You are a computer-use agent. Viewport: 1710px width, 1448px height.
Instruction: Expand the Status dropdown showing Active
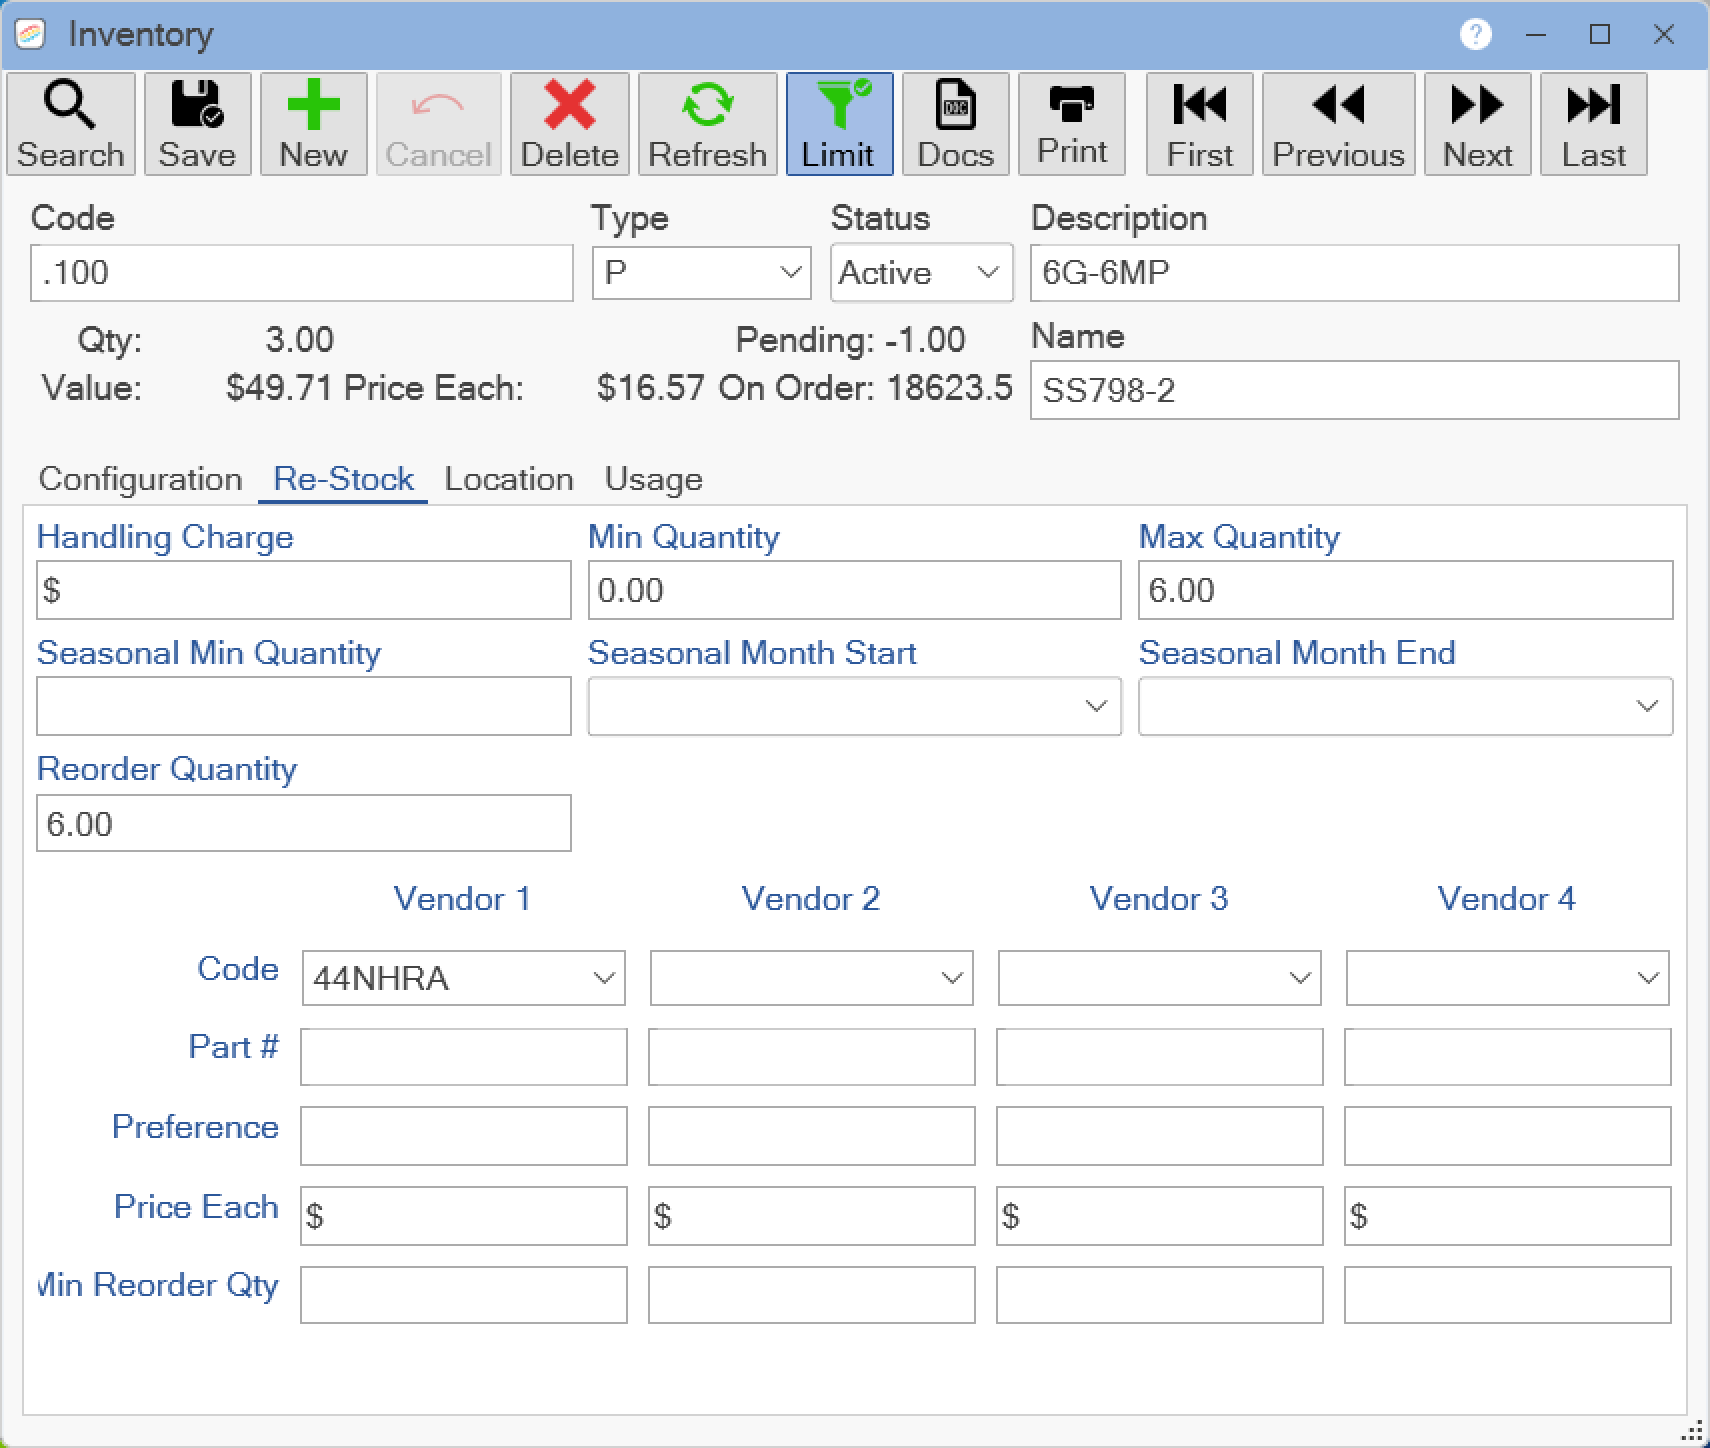click(921, 272)
